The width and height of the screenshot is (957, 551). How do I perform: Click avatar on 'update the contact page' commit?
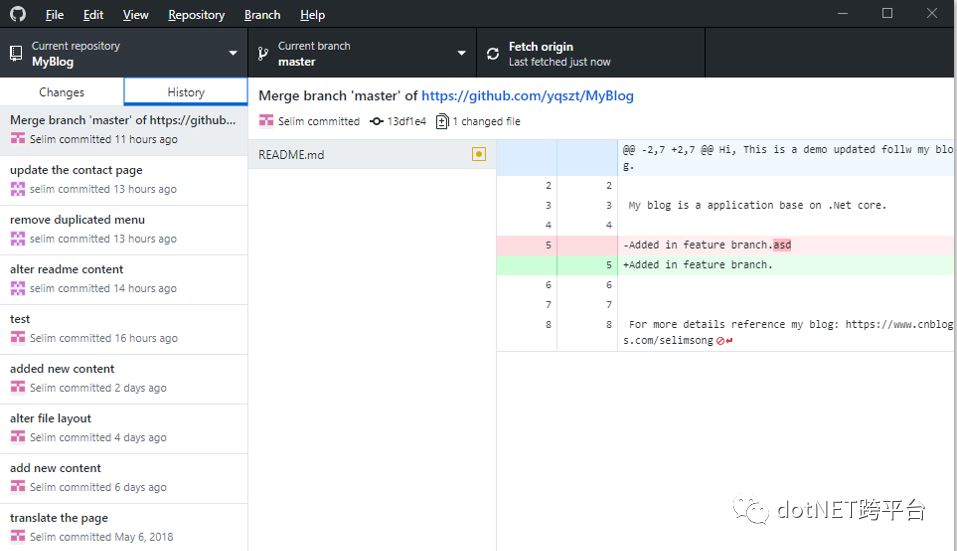(18, 189)
